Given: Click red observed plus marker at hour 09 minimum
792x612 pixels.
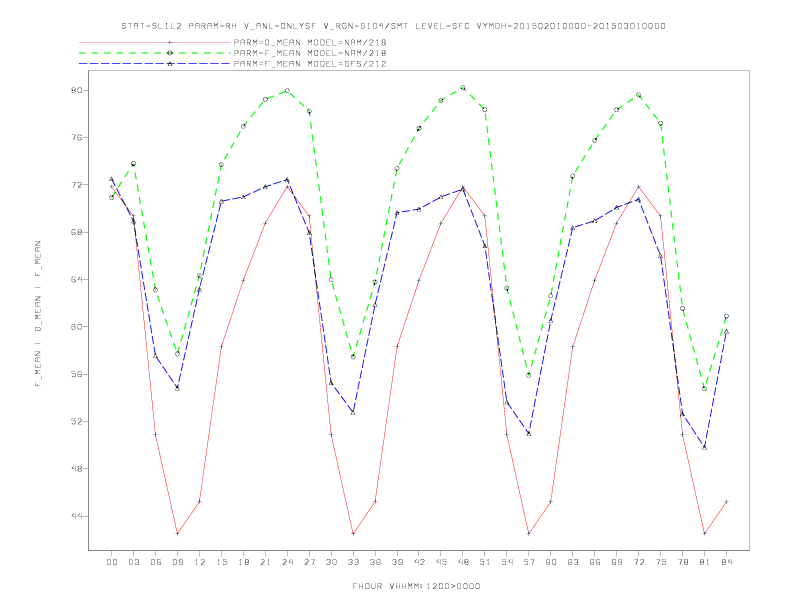Looking at the screenshot, I should click(177, 533).
